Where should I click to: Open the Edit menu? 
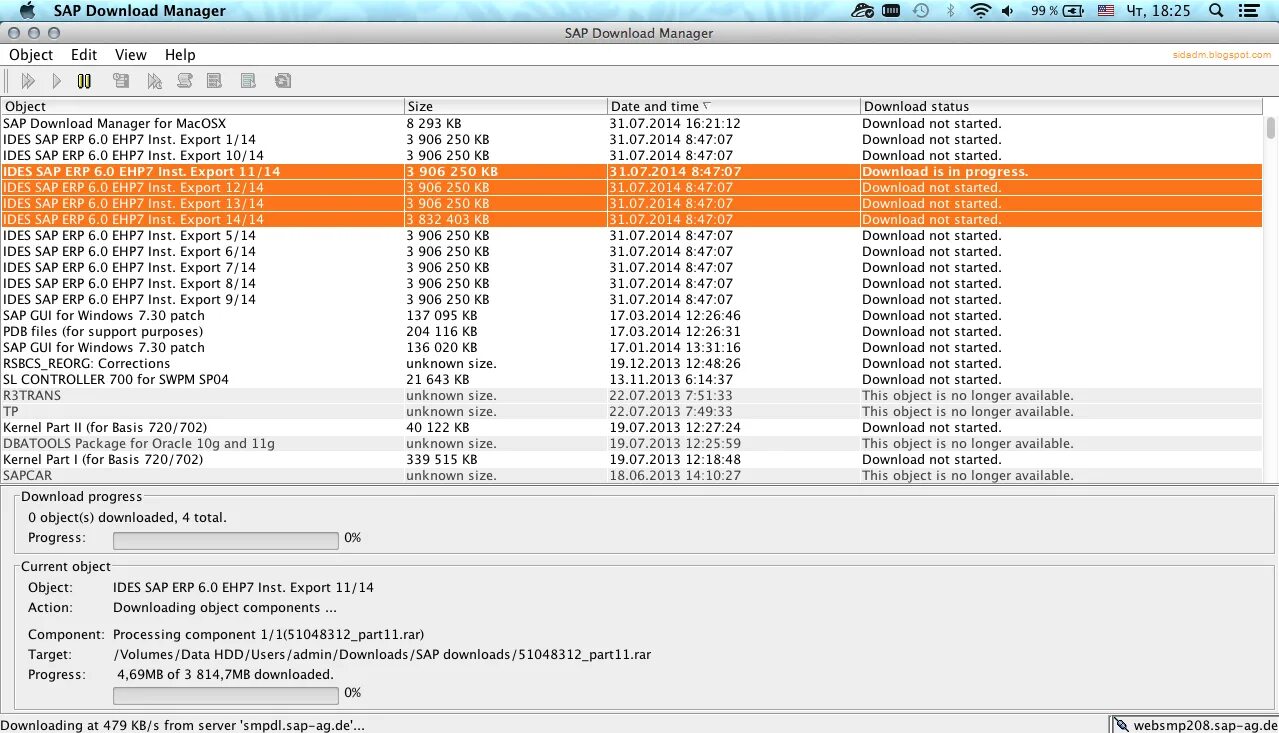84,55
